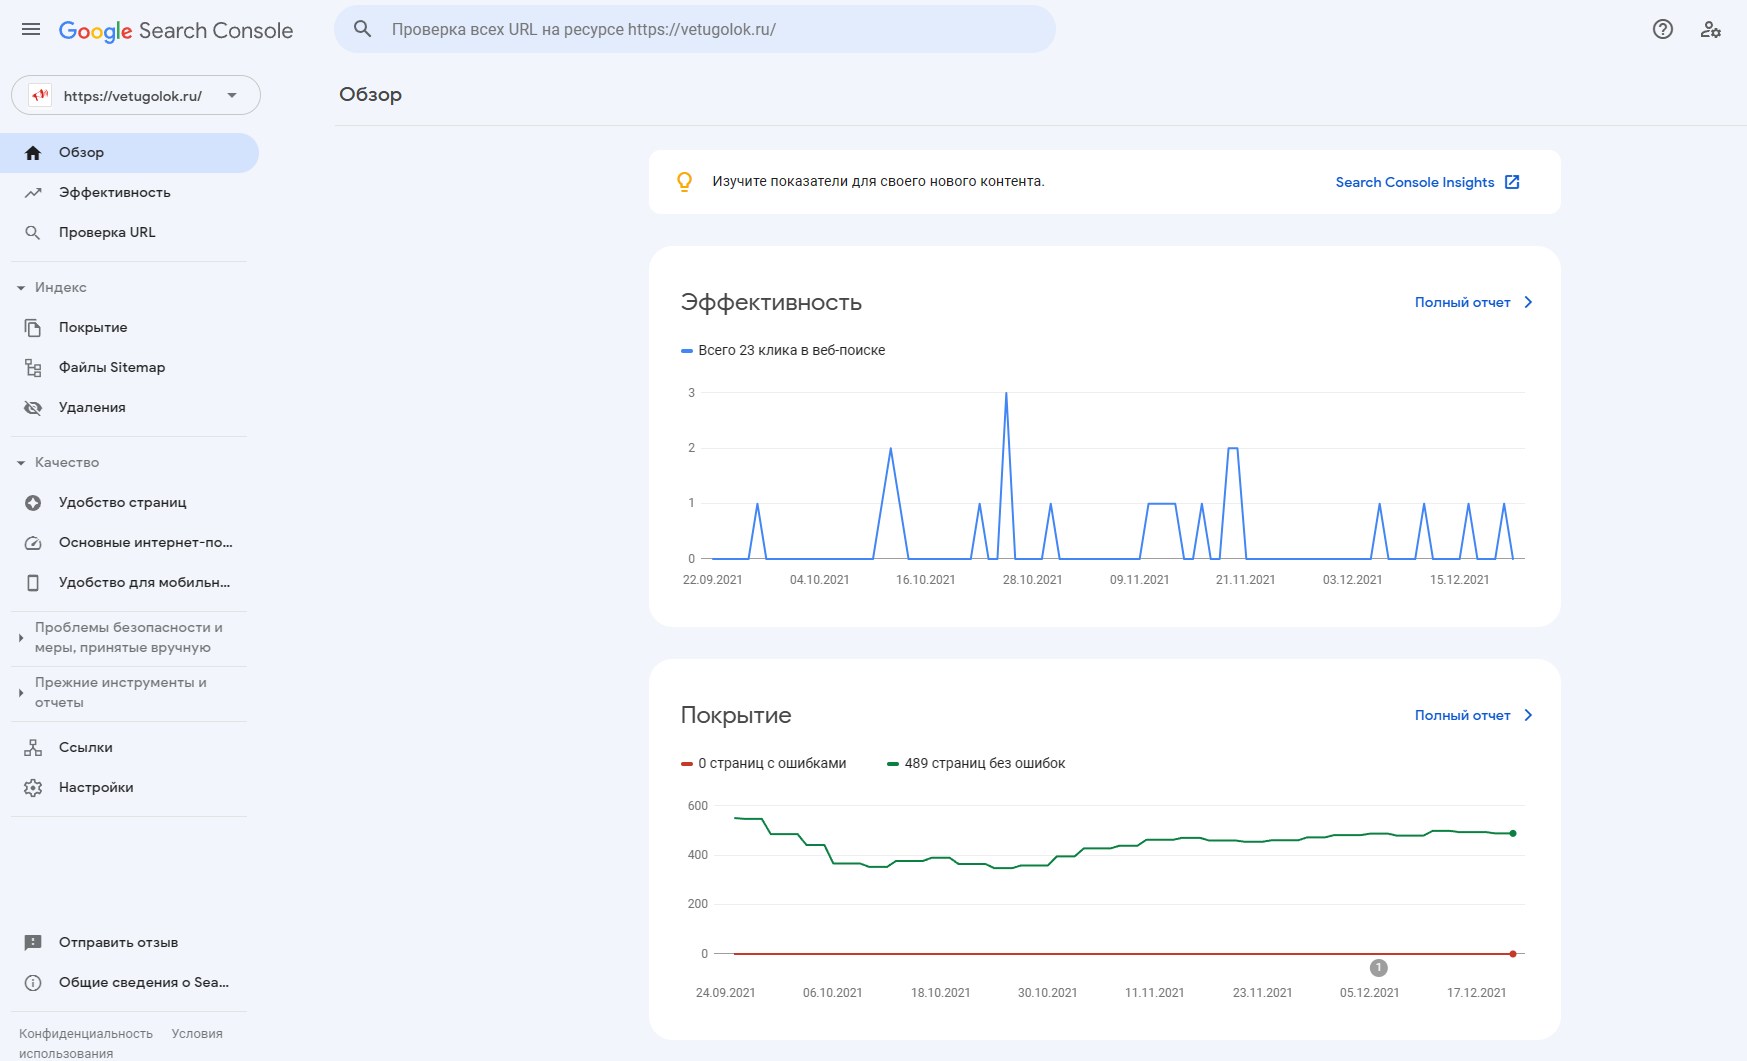Click the Page experience icon
The width and height of the screenshot is (1747, 1061).
point(33,503)
